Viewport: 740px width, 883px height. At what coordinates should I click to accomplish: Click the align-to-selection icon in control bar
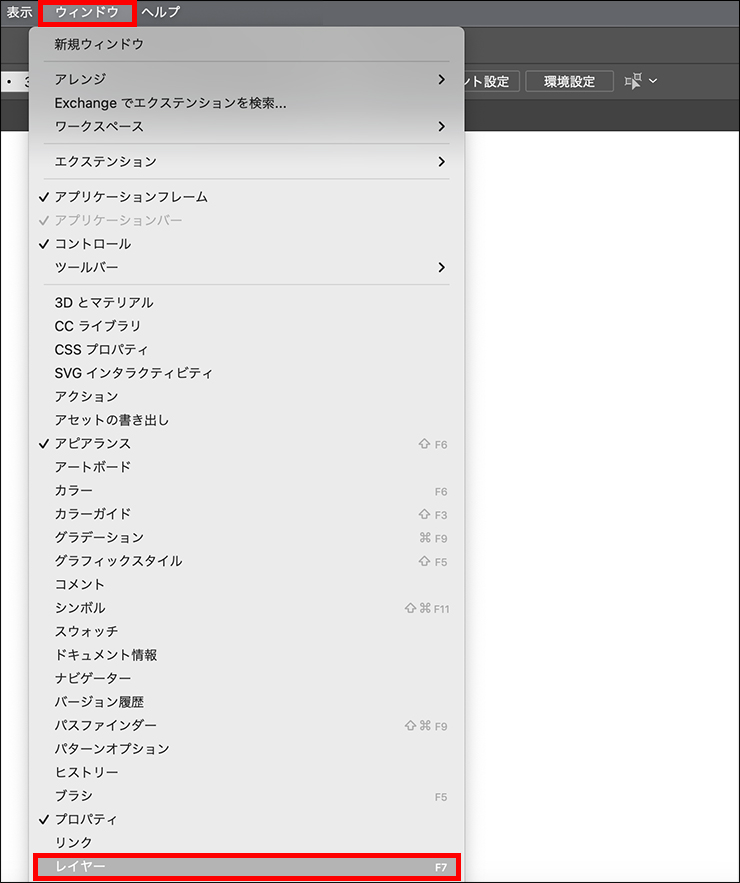tap(632, 81)
